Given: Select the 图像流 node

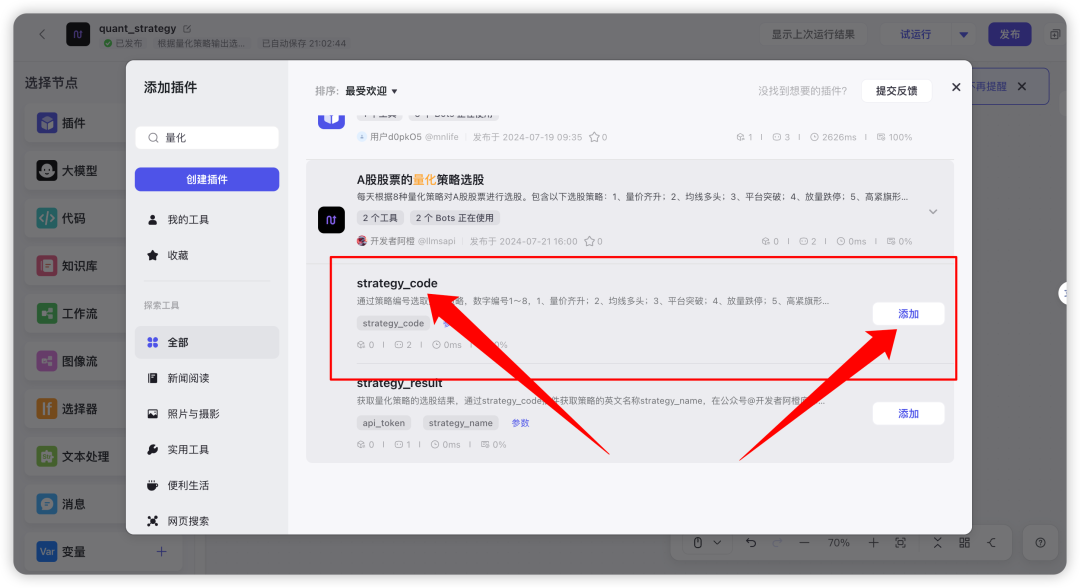Looking at the screenshot, I should (76, 361).
